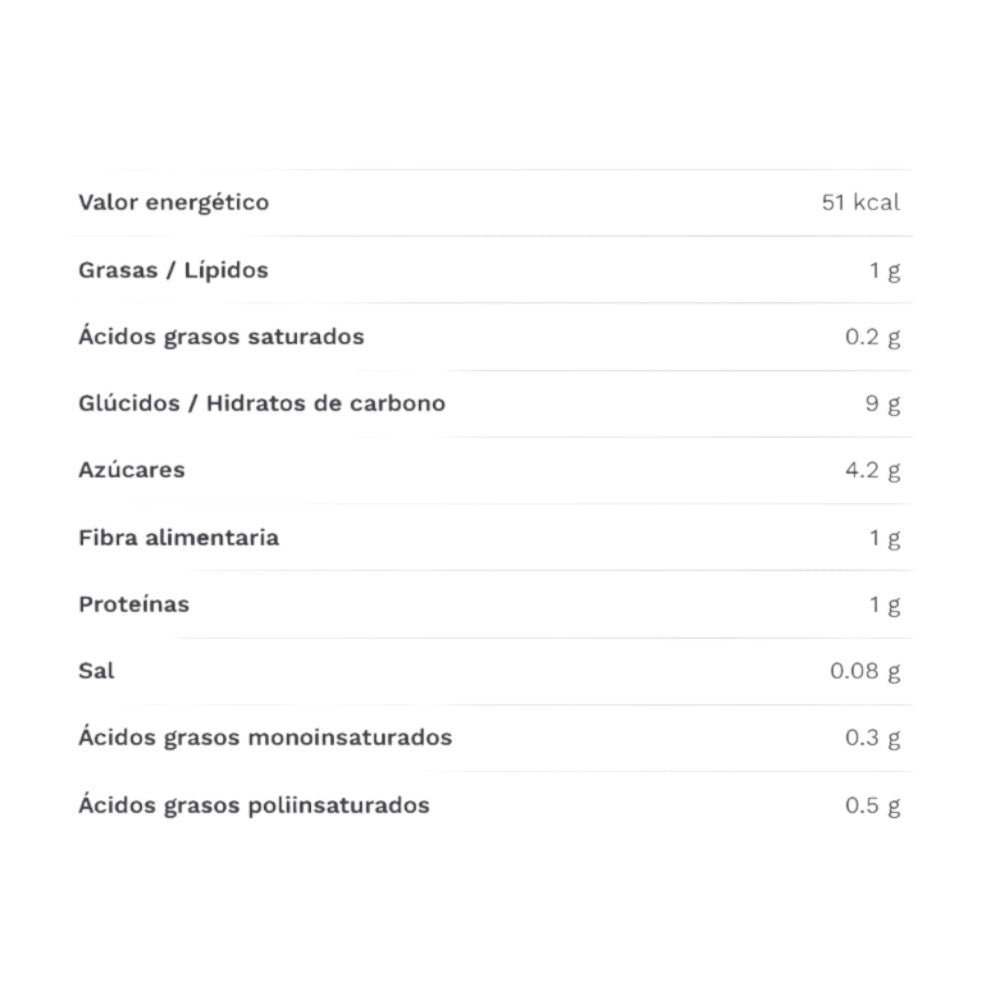
Task: Select the 0.5 g polyunsaturated value
Action: point(872,805)
